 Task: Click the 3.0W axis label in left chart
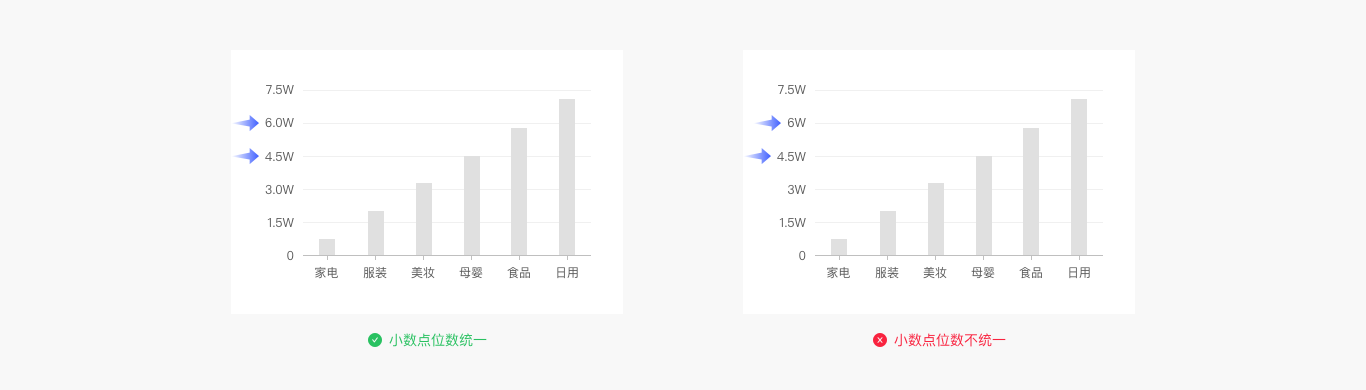click(280, 189)
